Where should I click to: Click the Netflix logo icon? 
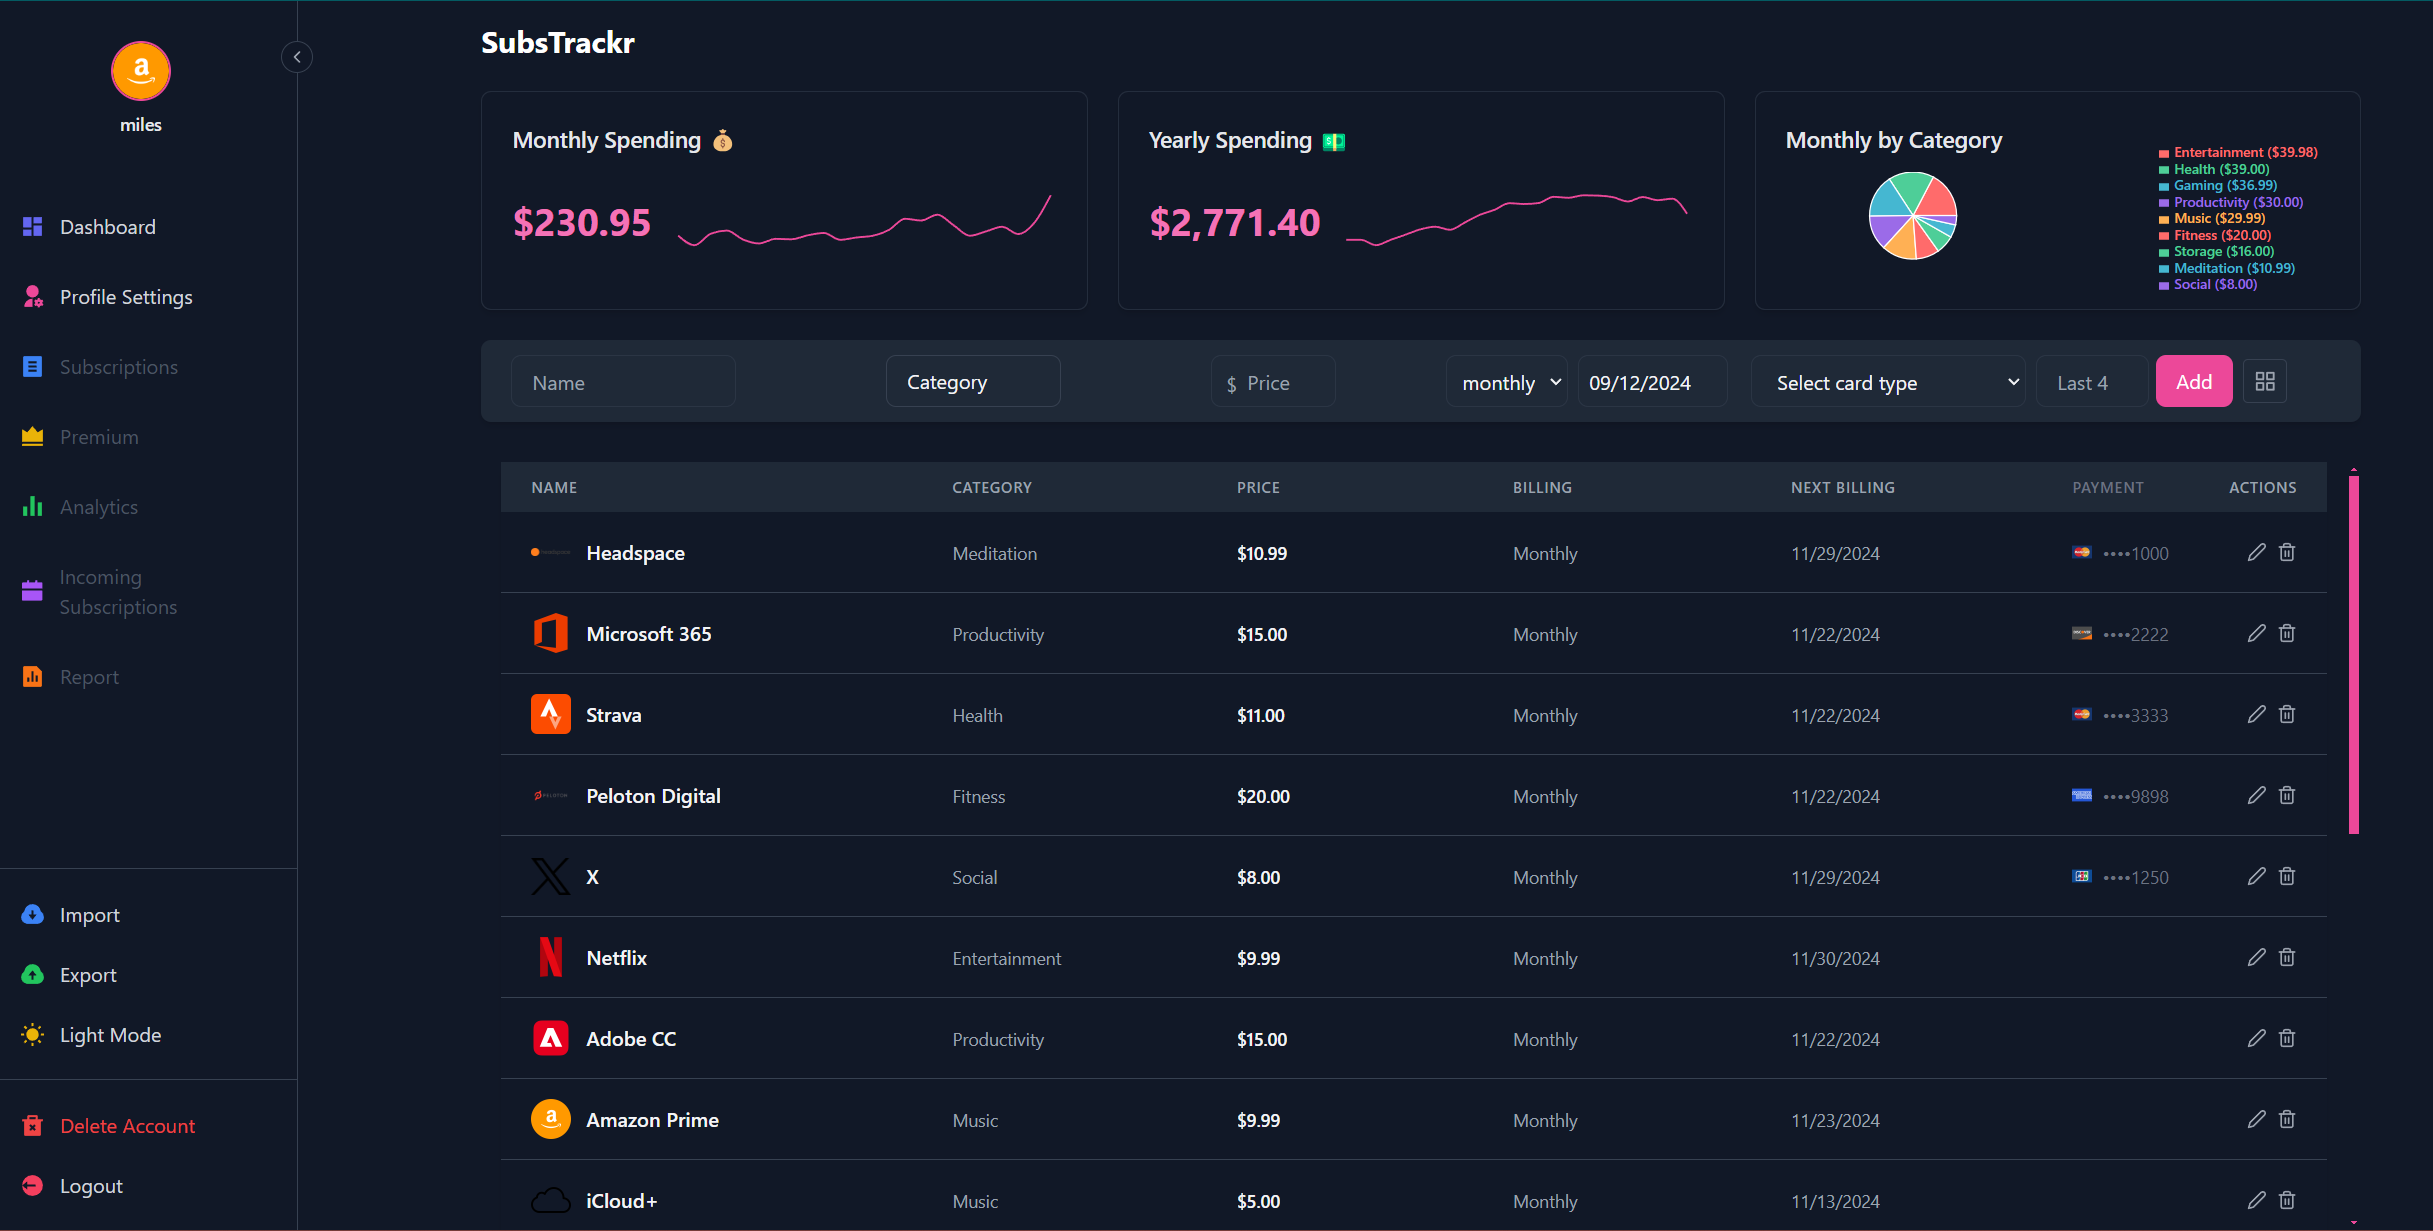click(551, 957)
